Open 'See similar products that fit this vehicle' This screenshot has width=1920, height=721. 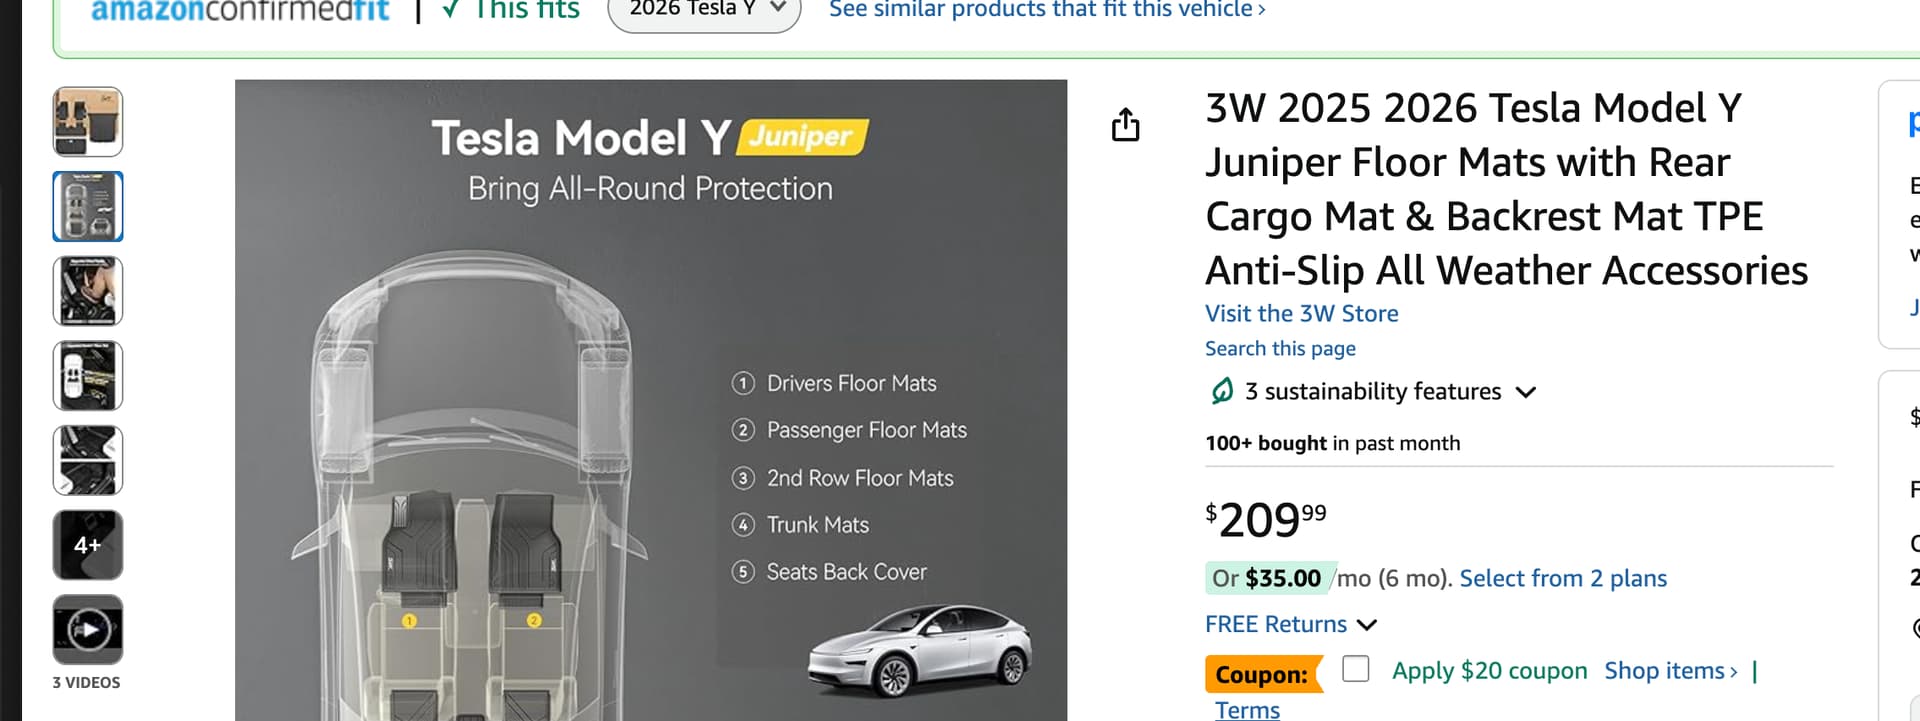(1047, 10)
